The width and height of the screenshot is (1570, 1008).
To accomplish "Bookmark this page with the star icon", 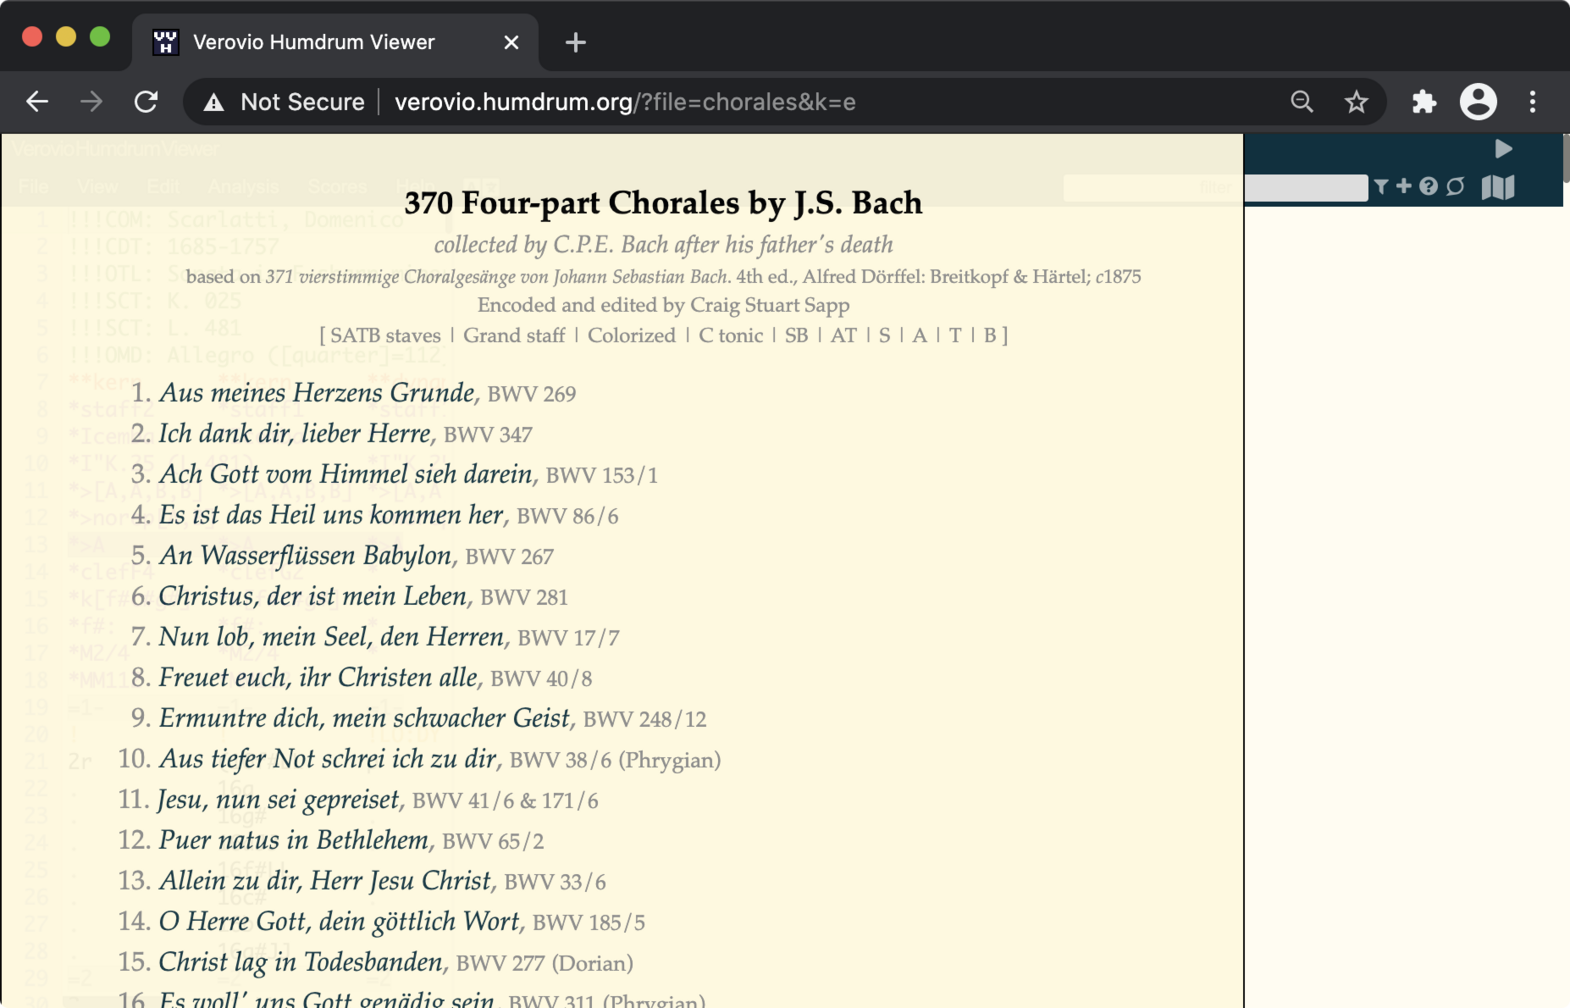I will [1356, 102].
